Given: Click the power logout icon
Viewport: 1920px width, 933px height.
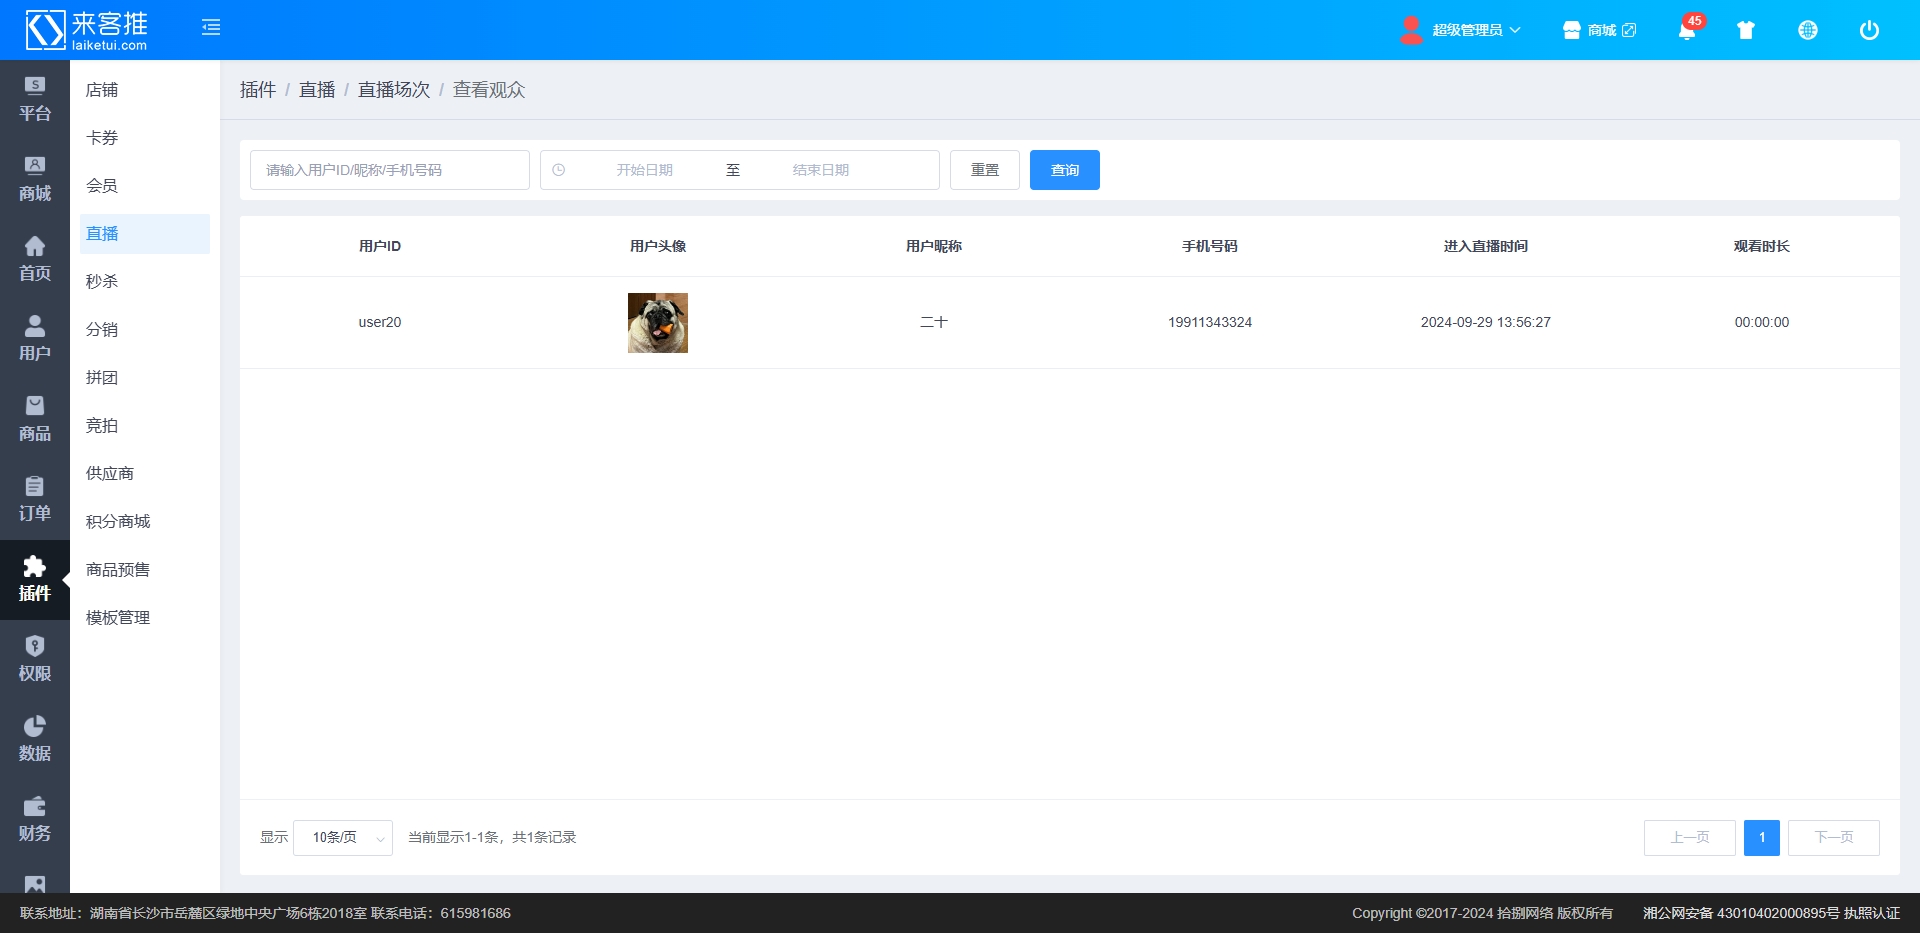Looking at the screenshot, I should (x=1868, y=30).
